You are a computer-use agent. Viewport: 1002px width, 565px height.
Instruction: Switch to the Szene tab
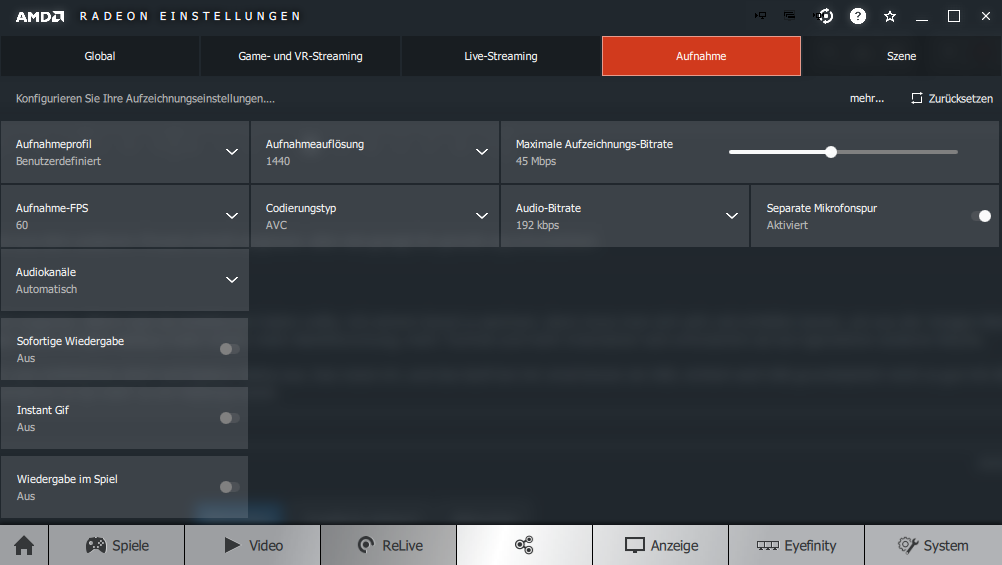click(901, 56)
